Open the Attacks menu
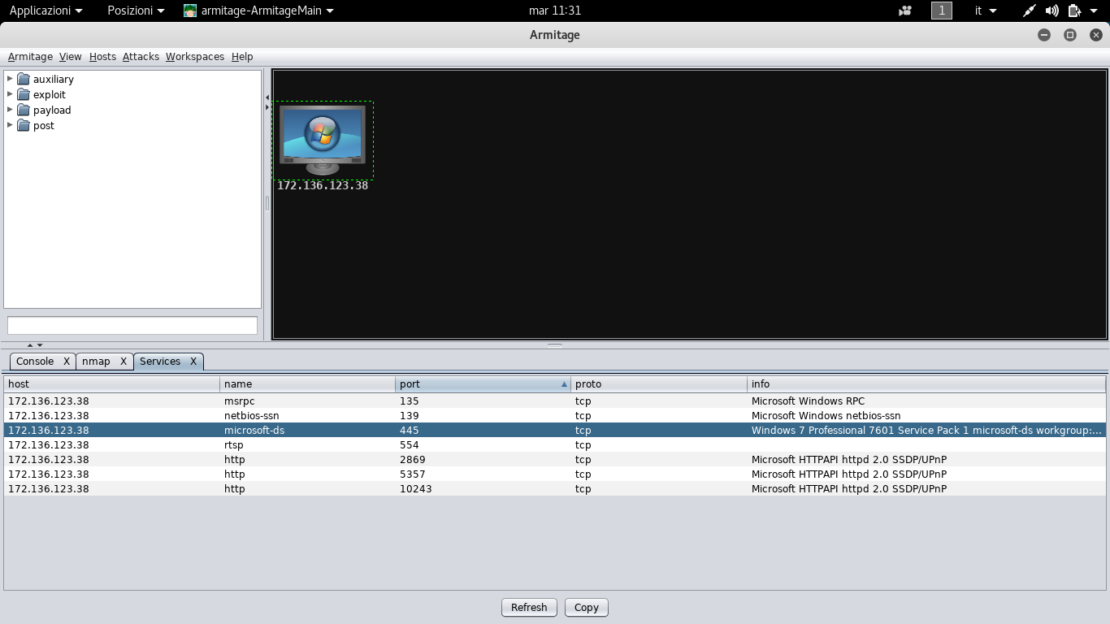This screenshot has height=624, width=1110. coord(140,56)
